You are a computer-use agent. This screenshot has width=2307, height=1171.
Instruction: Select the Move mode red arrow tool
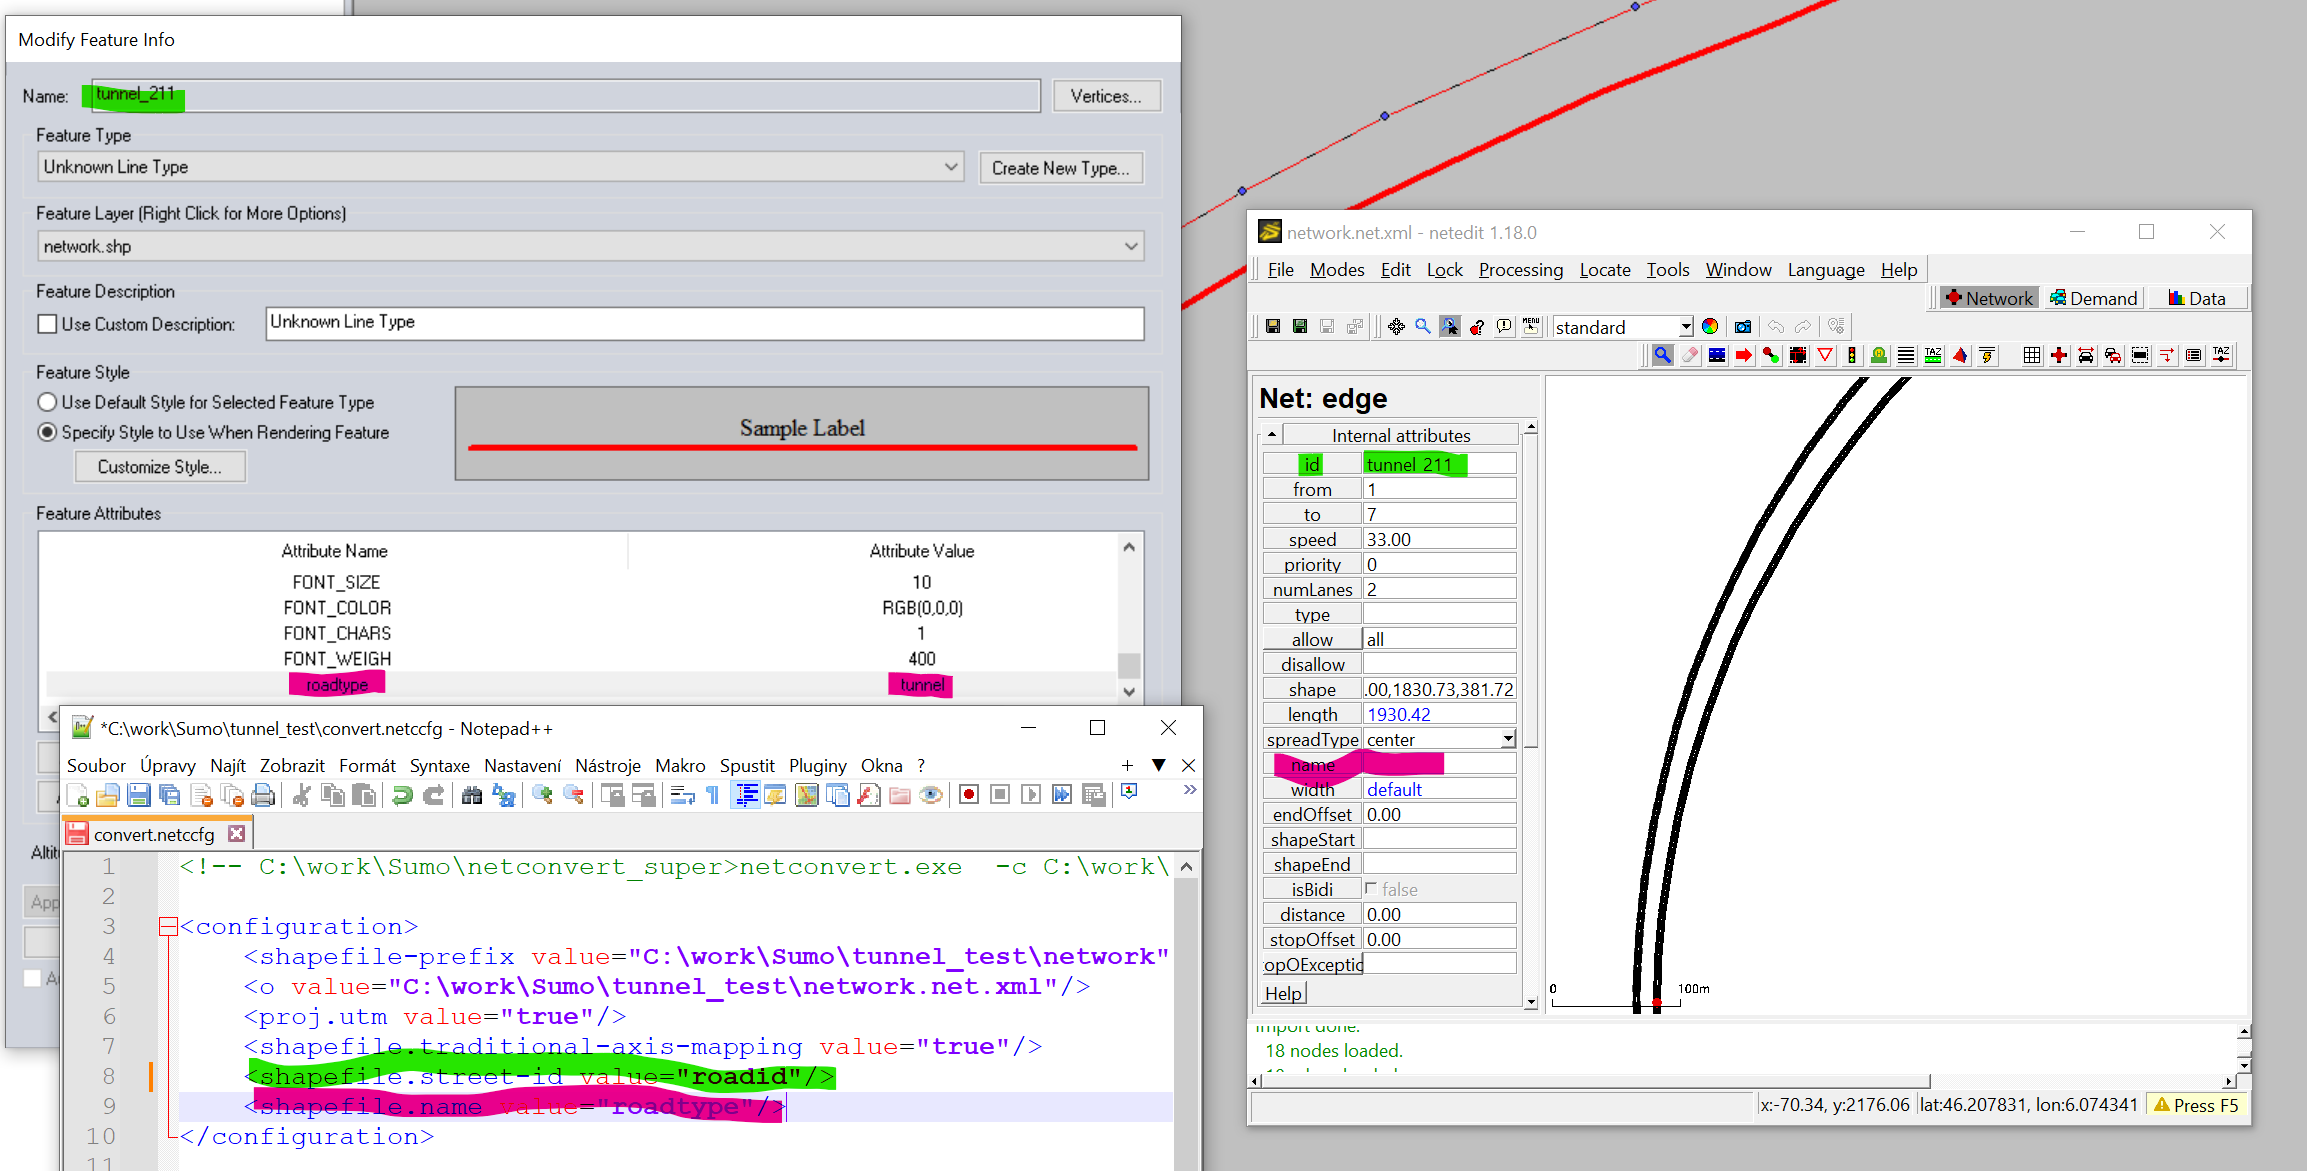coord(1744,355)
